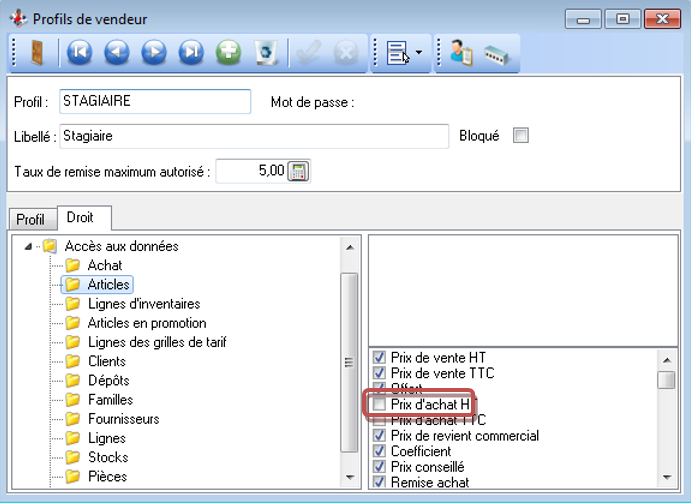Screen dimensions: 691x503
Task: Go to the first vendor profile record
Action: (79, 53)
